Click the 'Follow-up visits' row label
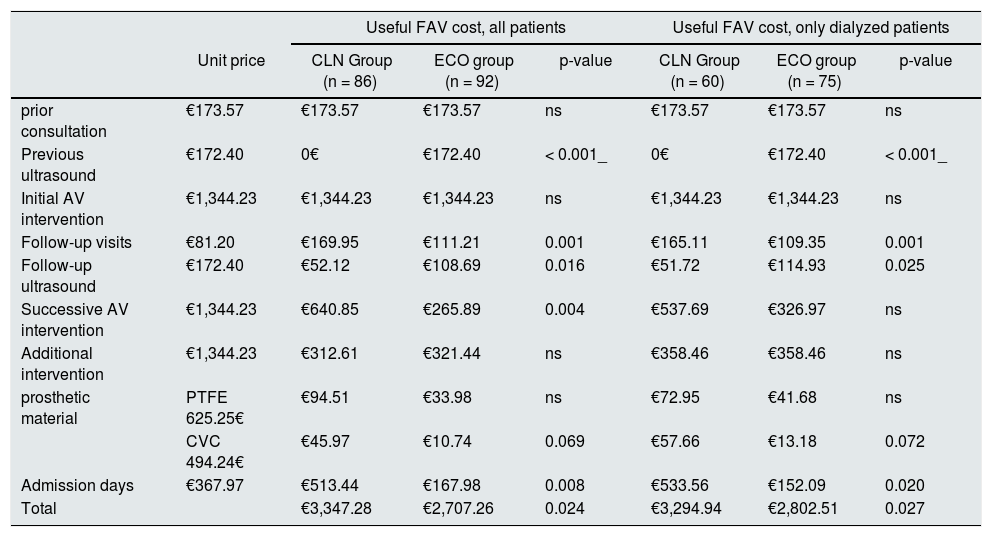992x537 pixels. tap(76, 242)
